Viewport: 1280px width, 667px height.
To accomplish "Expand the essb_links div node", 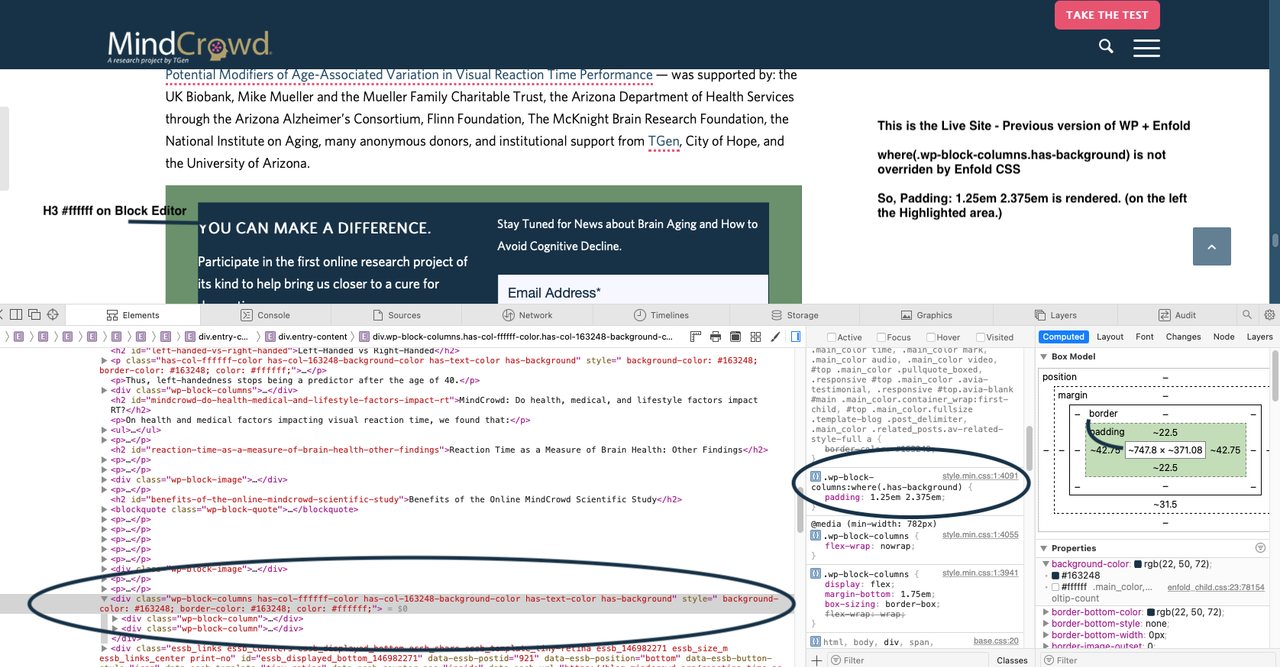I will tap(105, 648).
